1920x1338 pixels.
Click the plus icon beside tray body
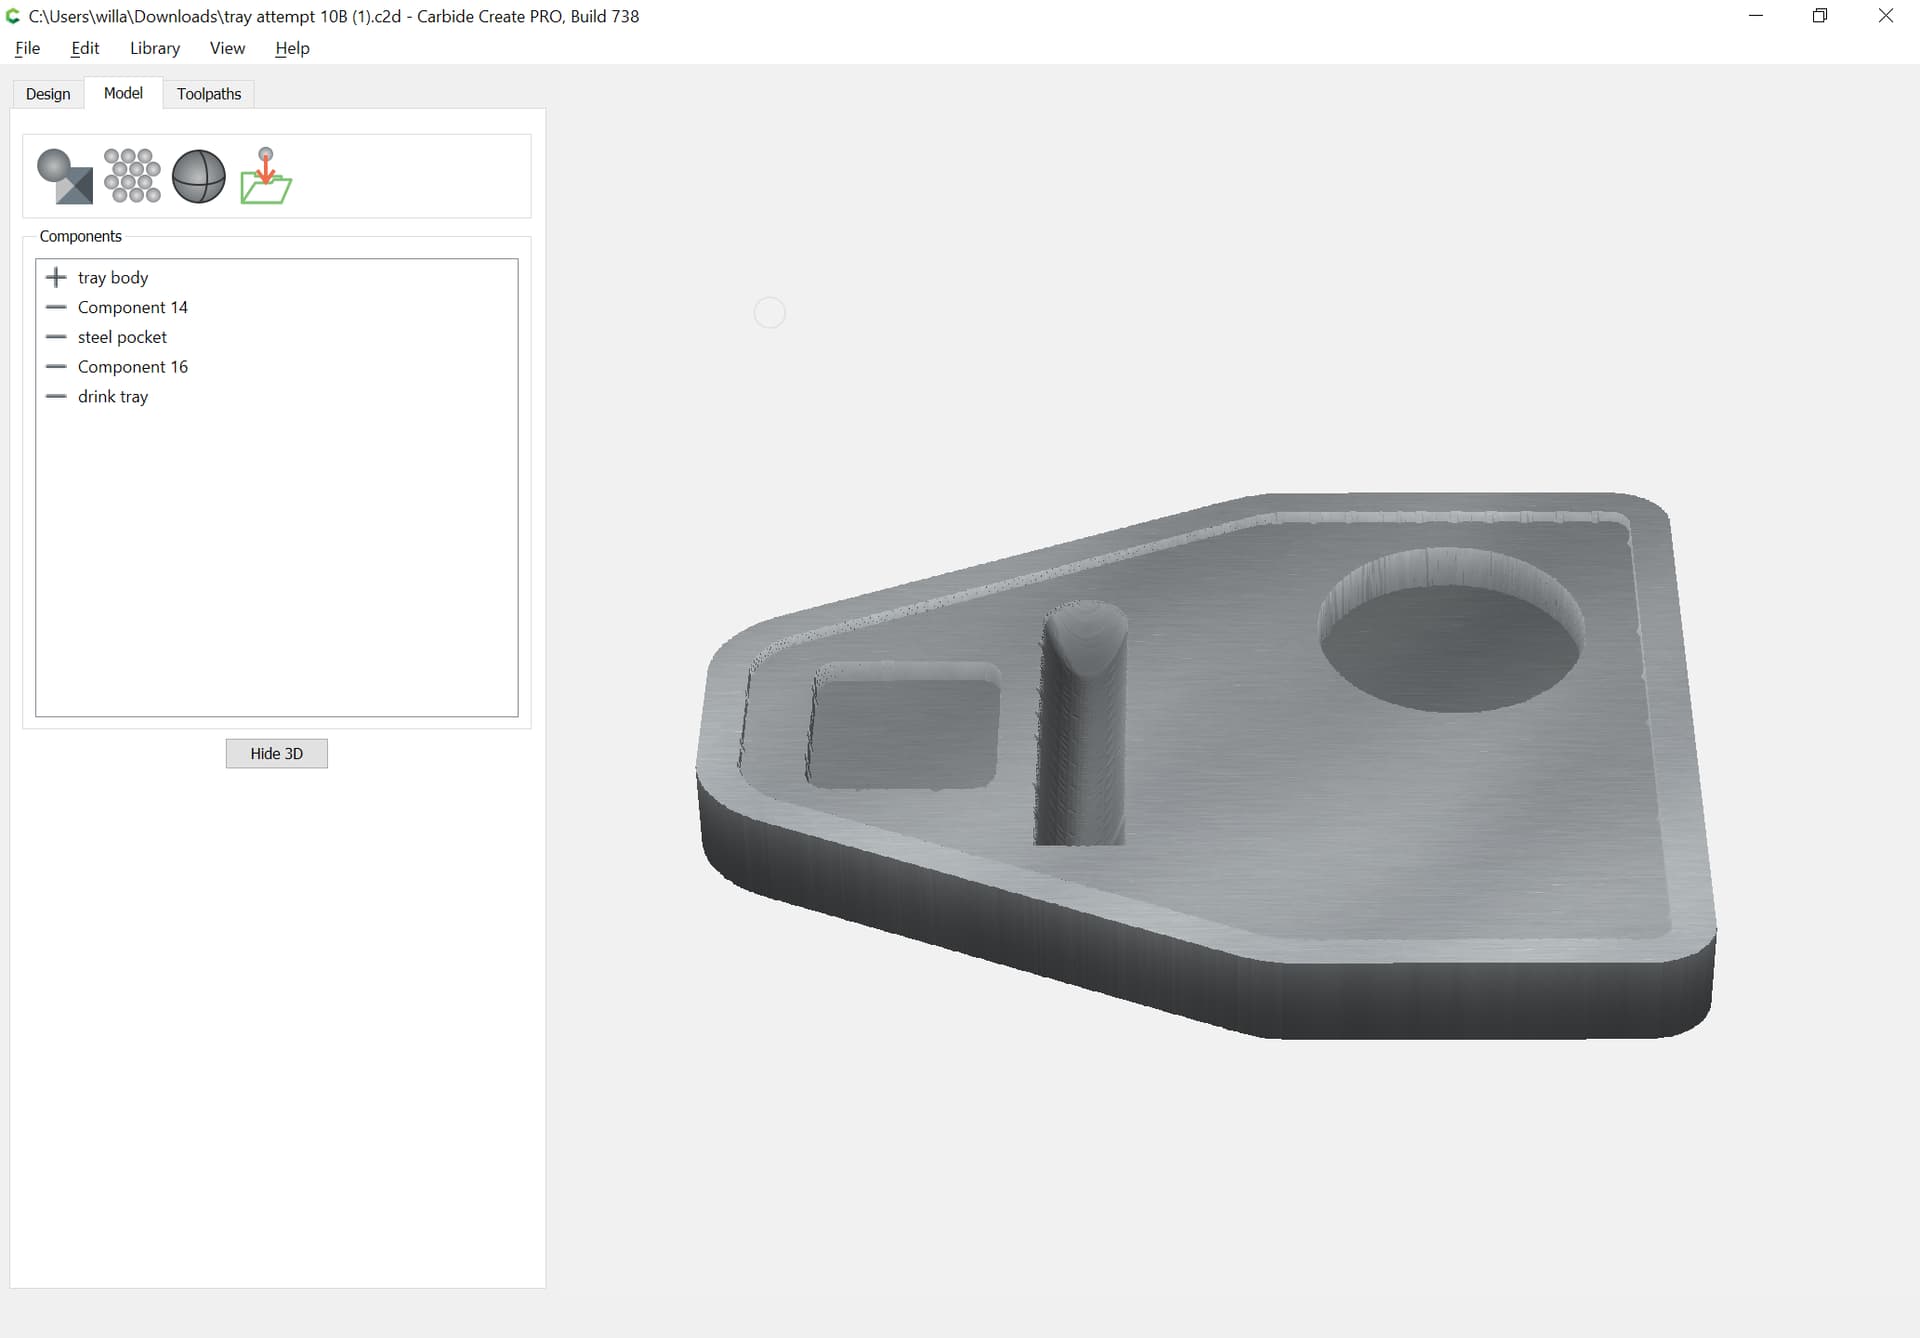point(56,277)
